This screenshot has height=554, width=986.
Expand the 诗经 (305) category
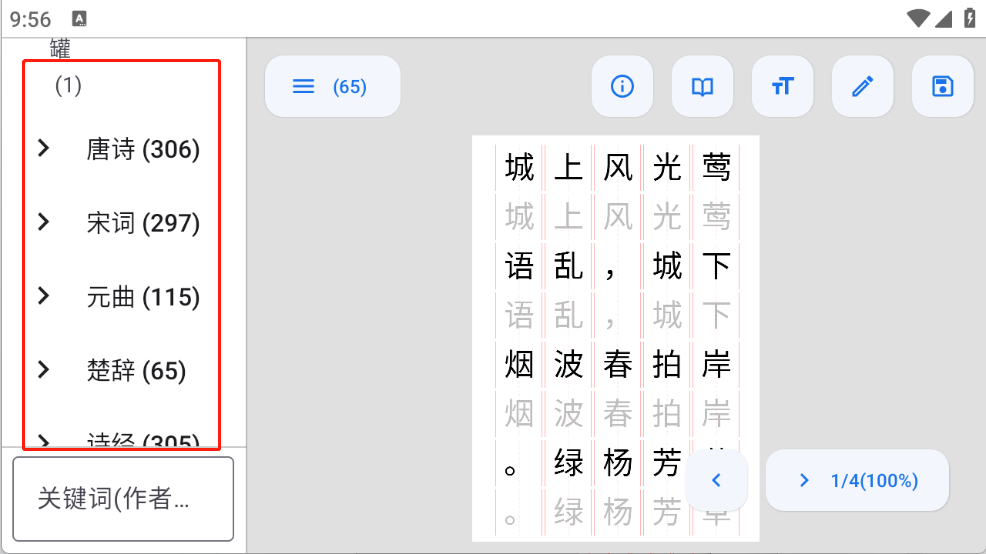tap(43, 440)
